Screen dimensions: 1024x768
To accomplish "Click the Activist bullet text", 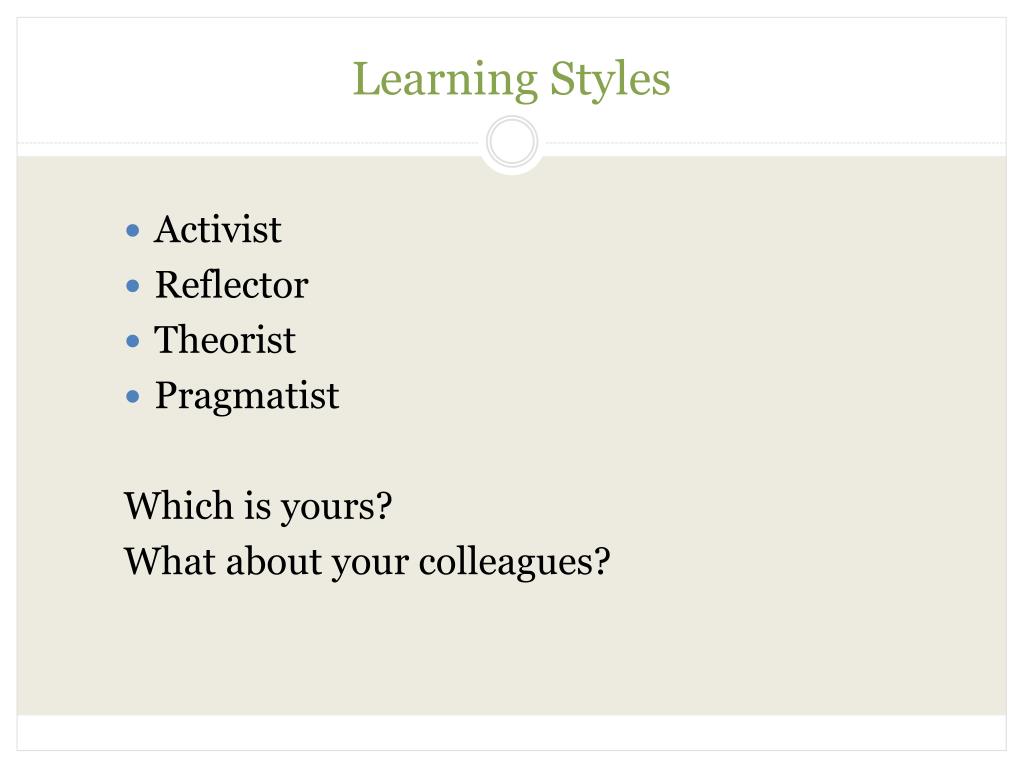I will [217, 229].
